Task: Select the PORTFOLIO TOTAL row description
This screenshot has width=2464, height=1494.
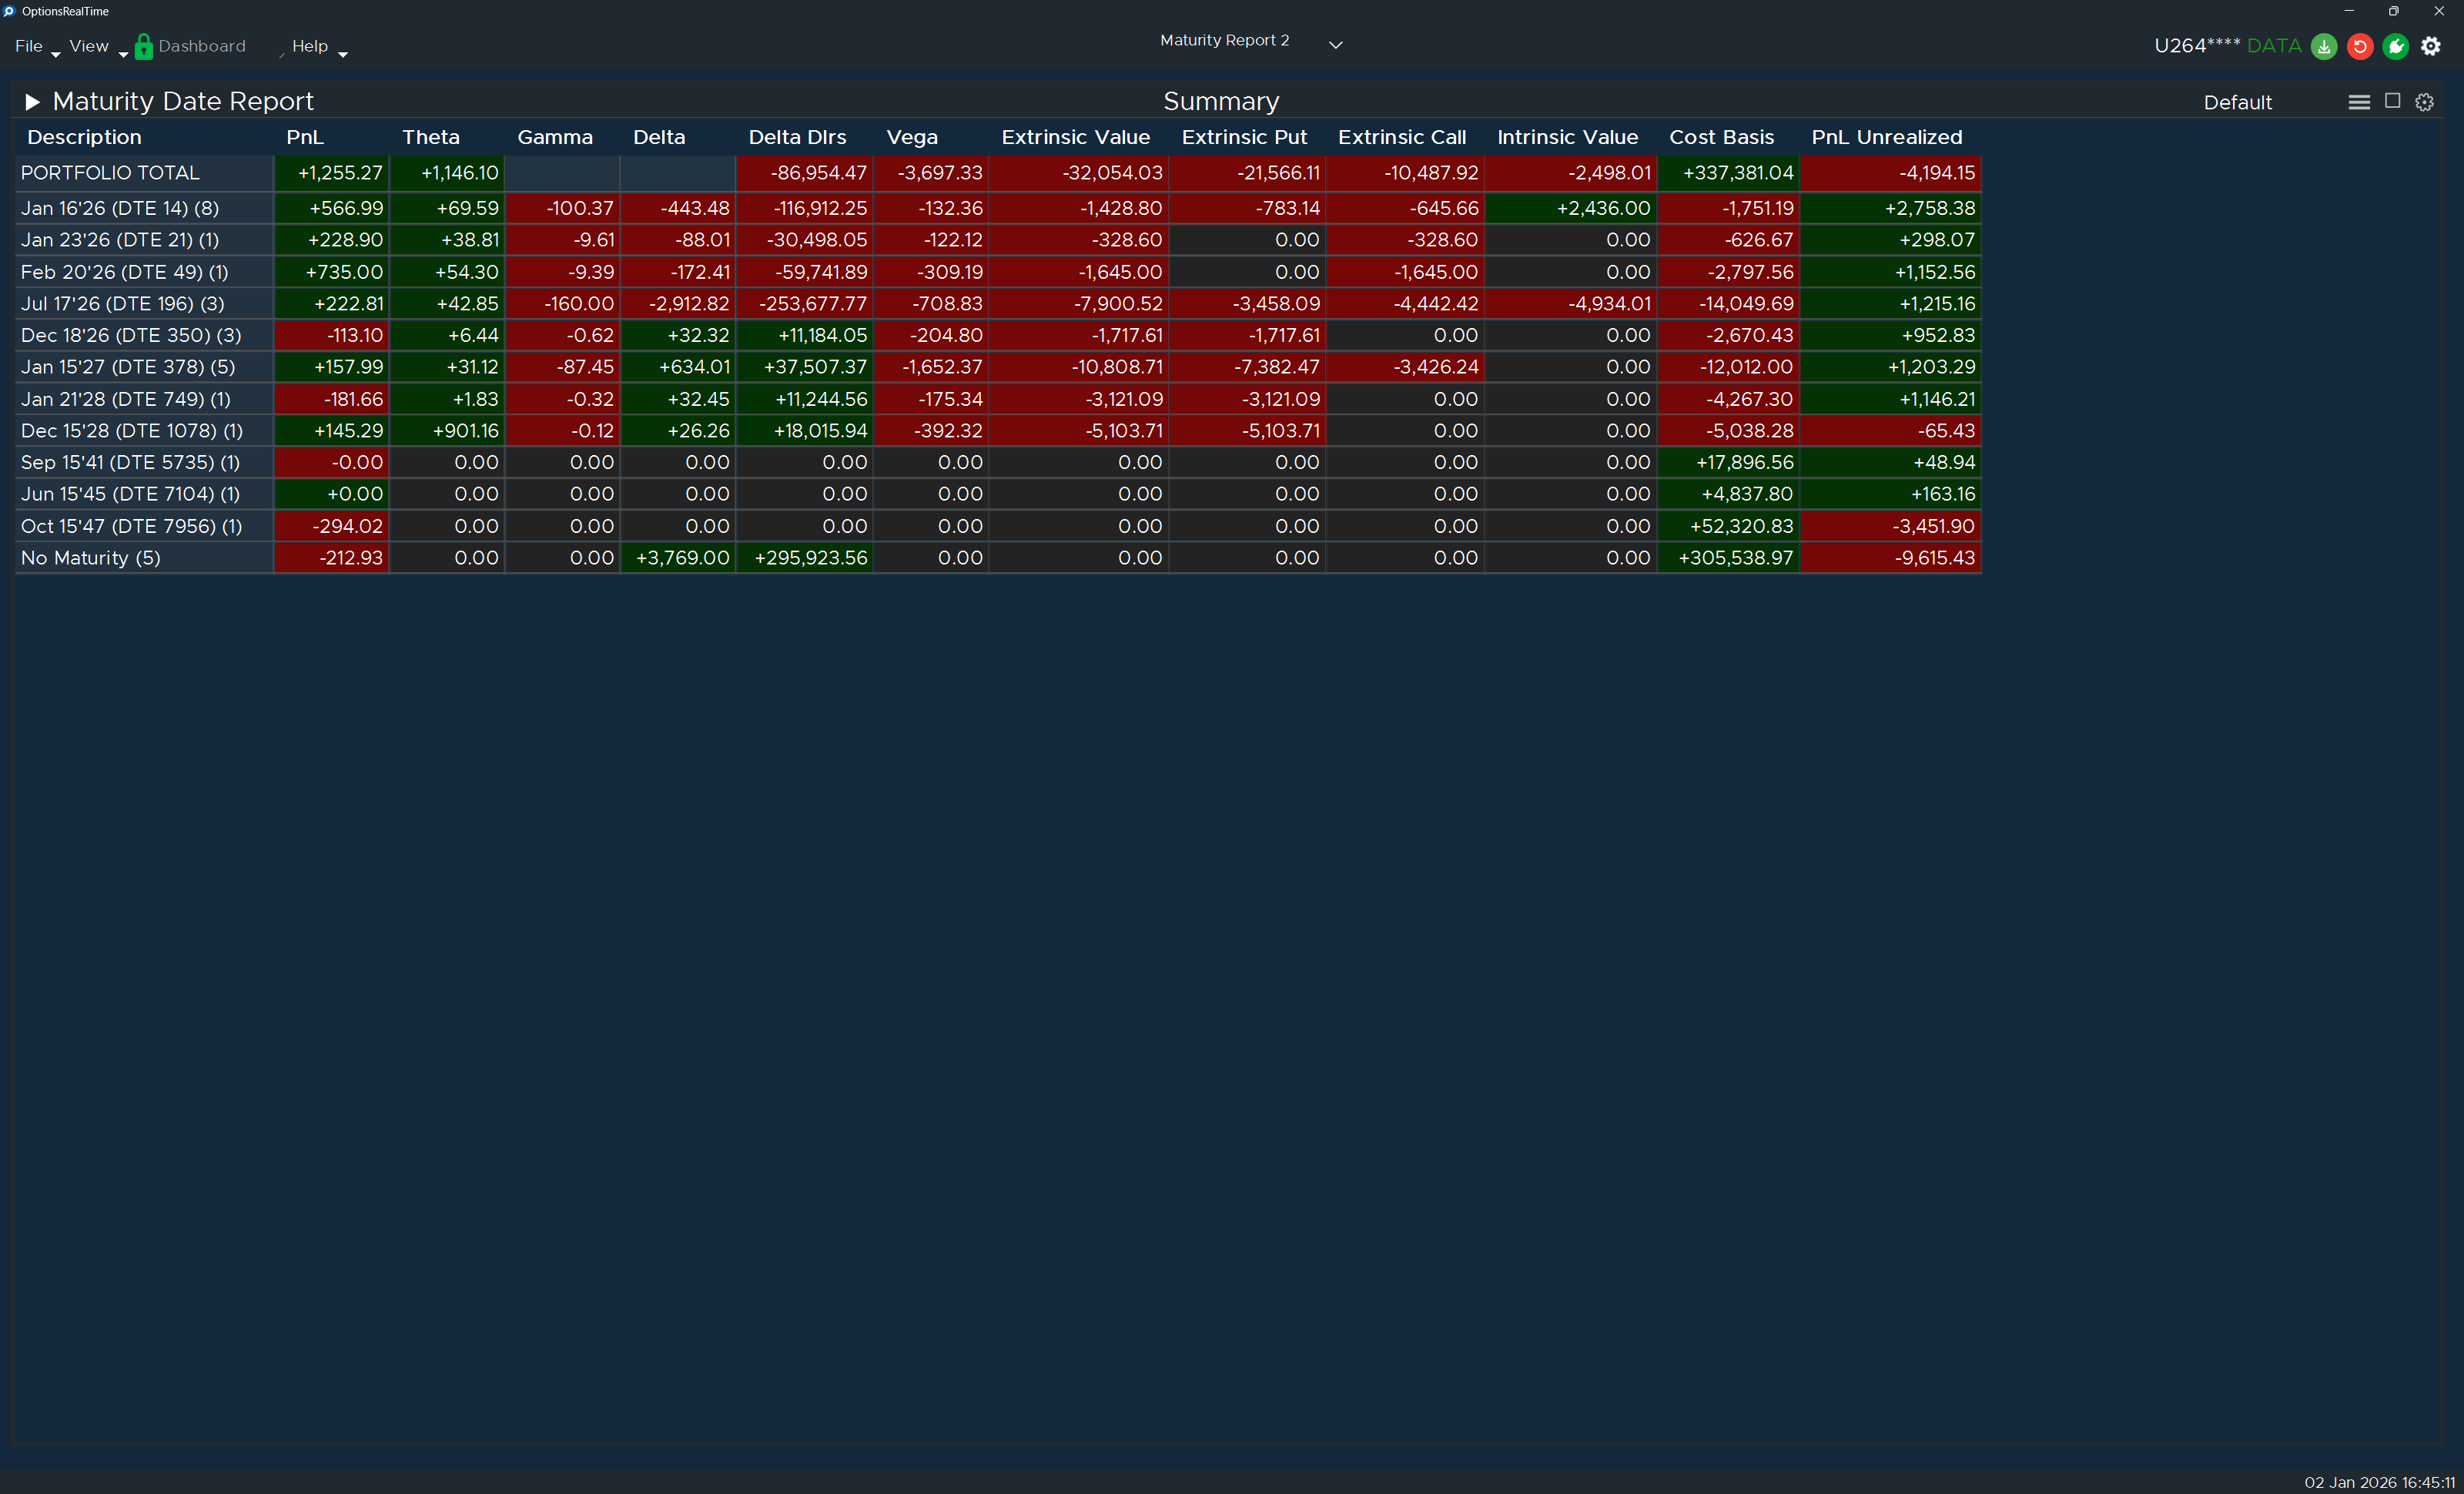Action: [110, 172]
